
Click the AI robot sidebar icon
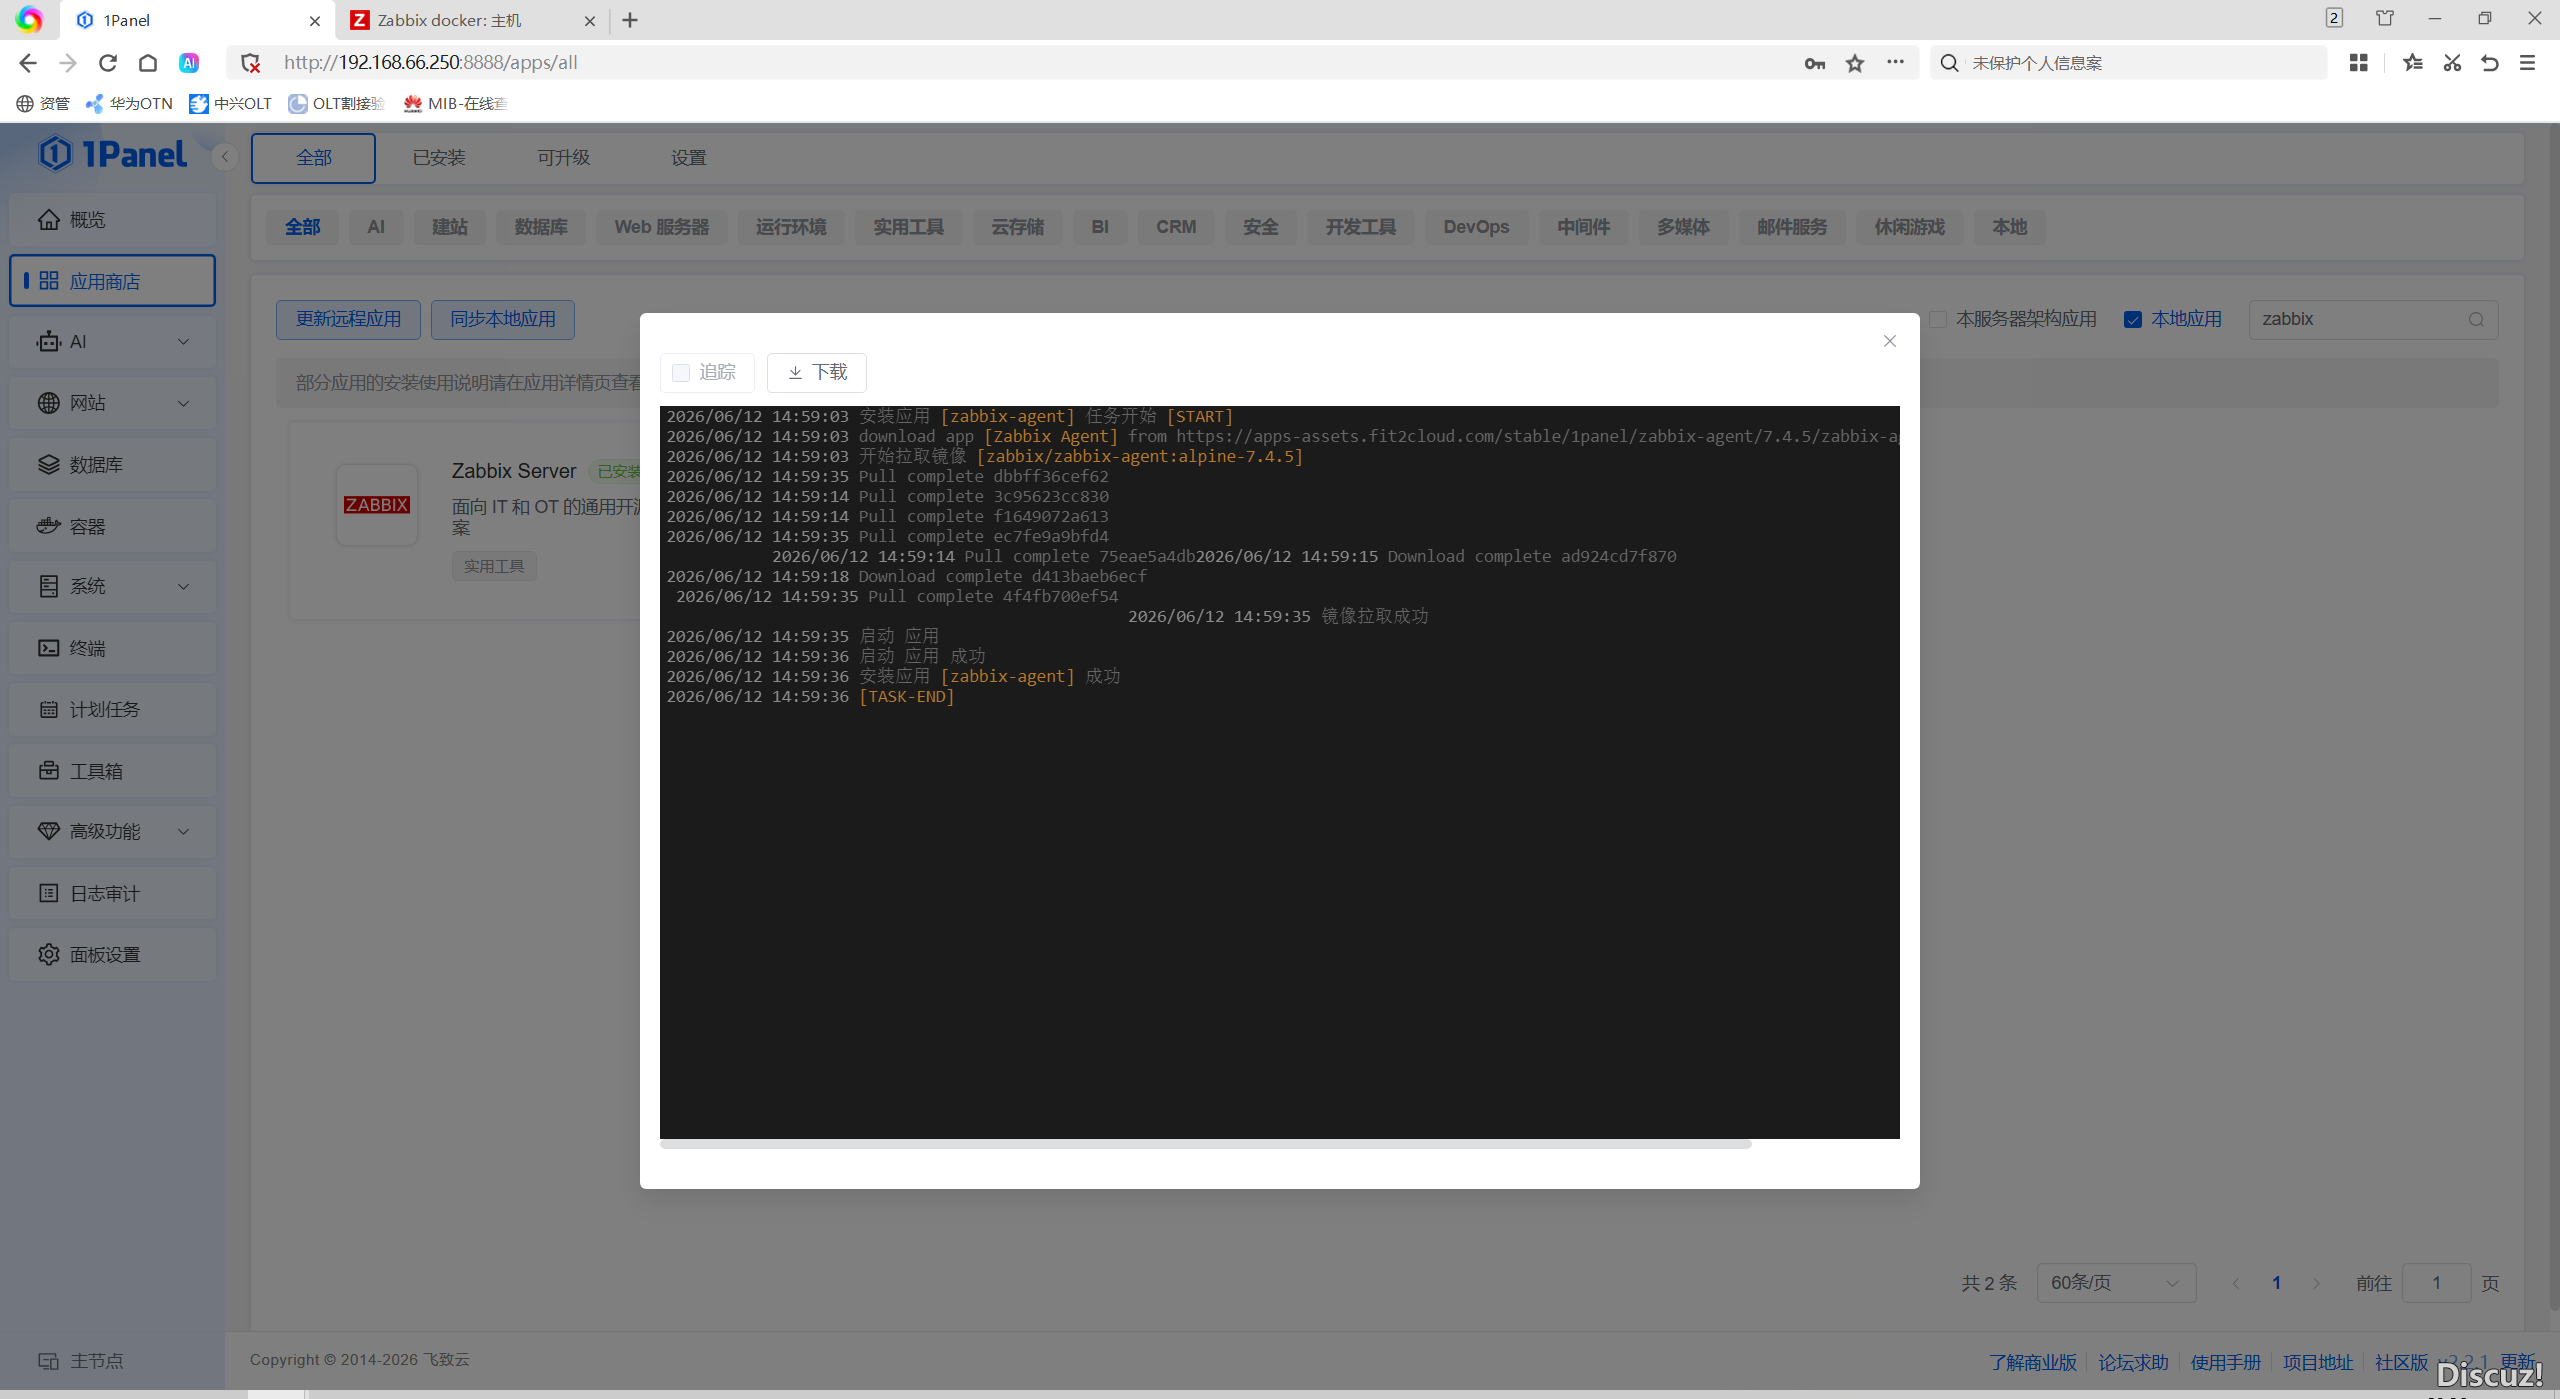(x=48, y=341)
